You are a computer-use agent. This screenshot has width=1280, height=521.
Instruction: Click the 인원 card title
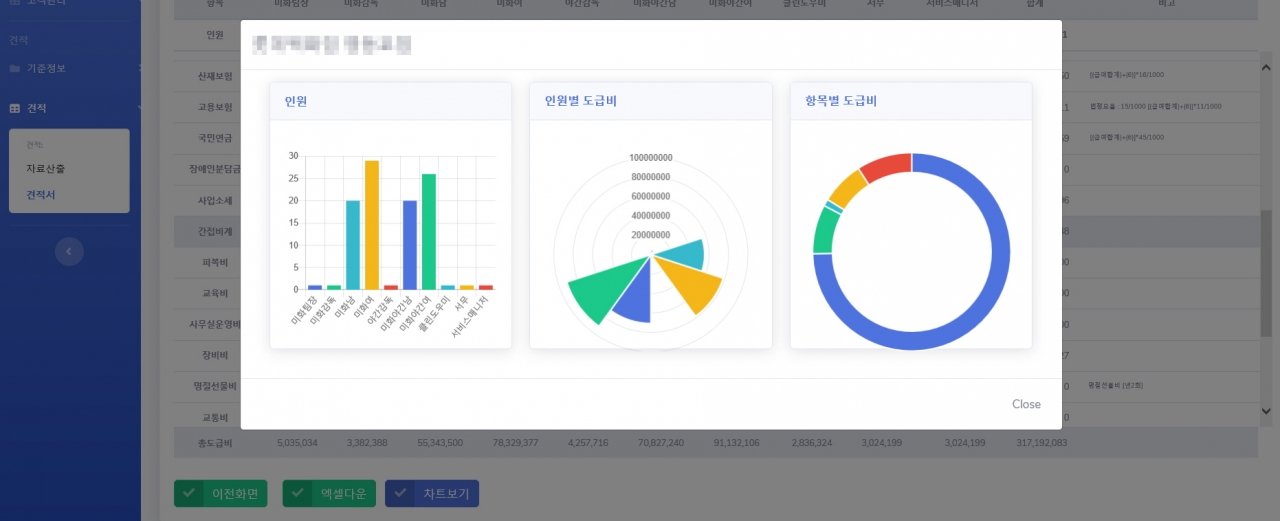(296, 101)
